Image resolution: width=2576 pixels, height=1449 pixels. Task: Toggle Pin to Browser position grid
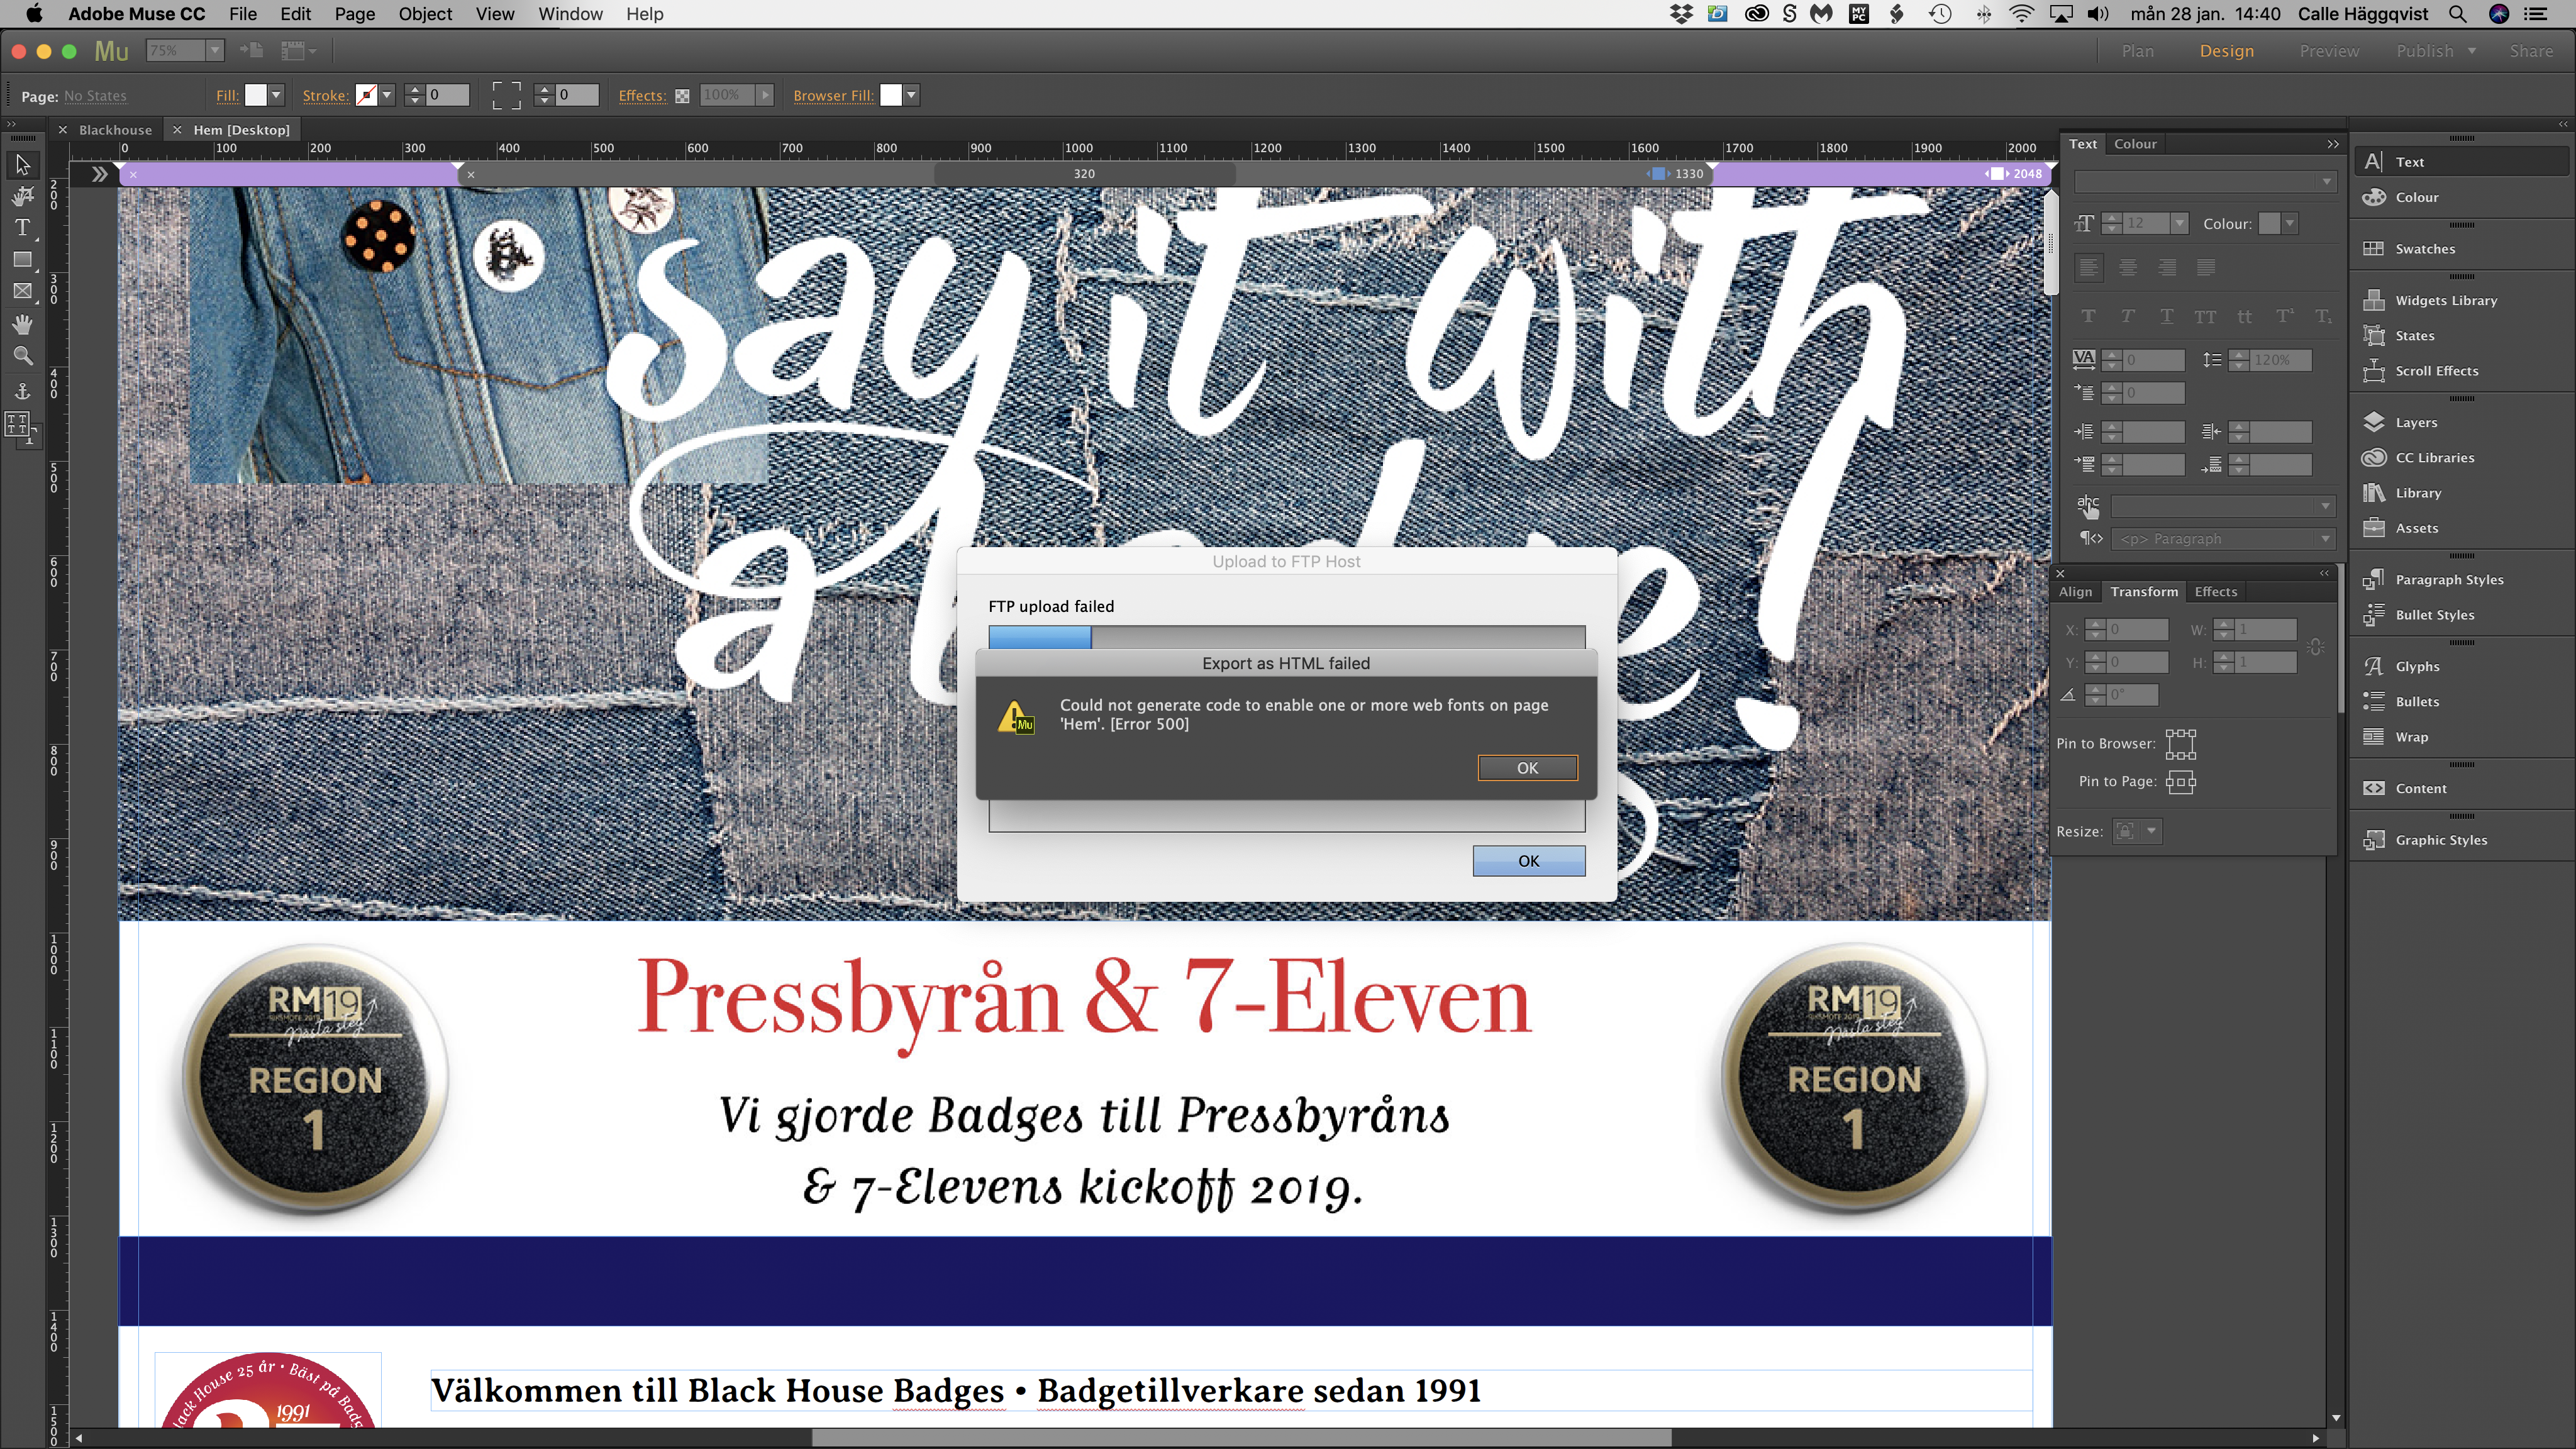click(x=2181, y=744)
